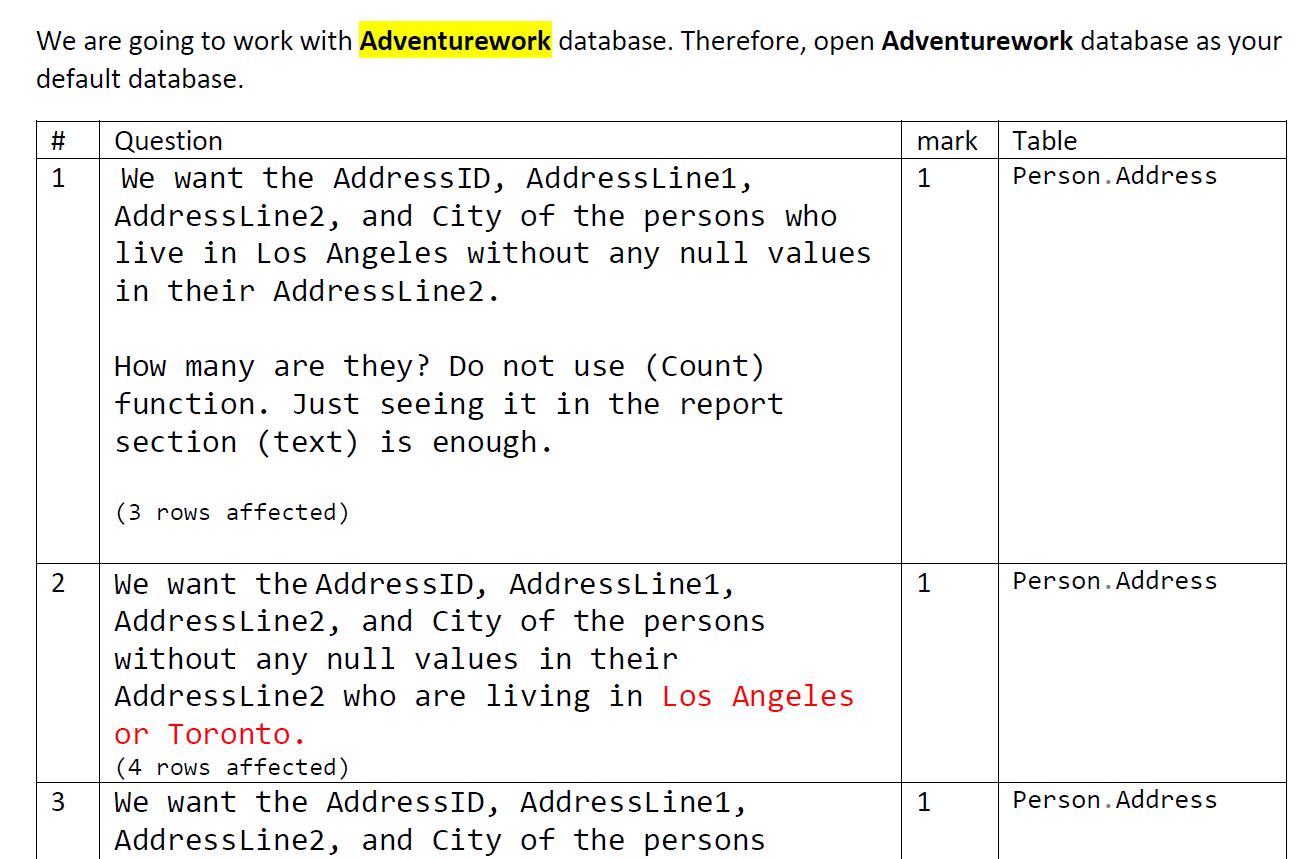Click the 'default database.' text
Screen dimensions: 1298x859
(140, 79)
